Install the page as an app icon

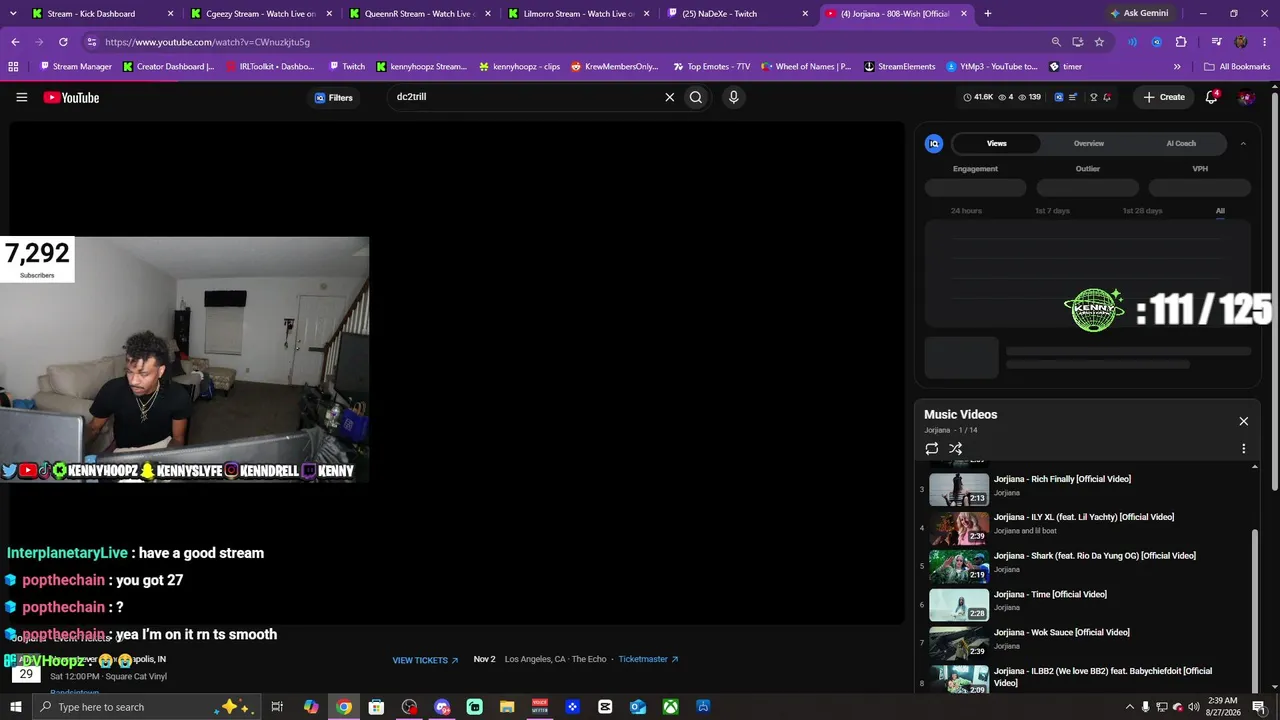click(x=1077, y=42)
